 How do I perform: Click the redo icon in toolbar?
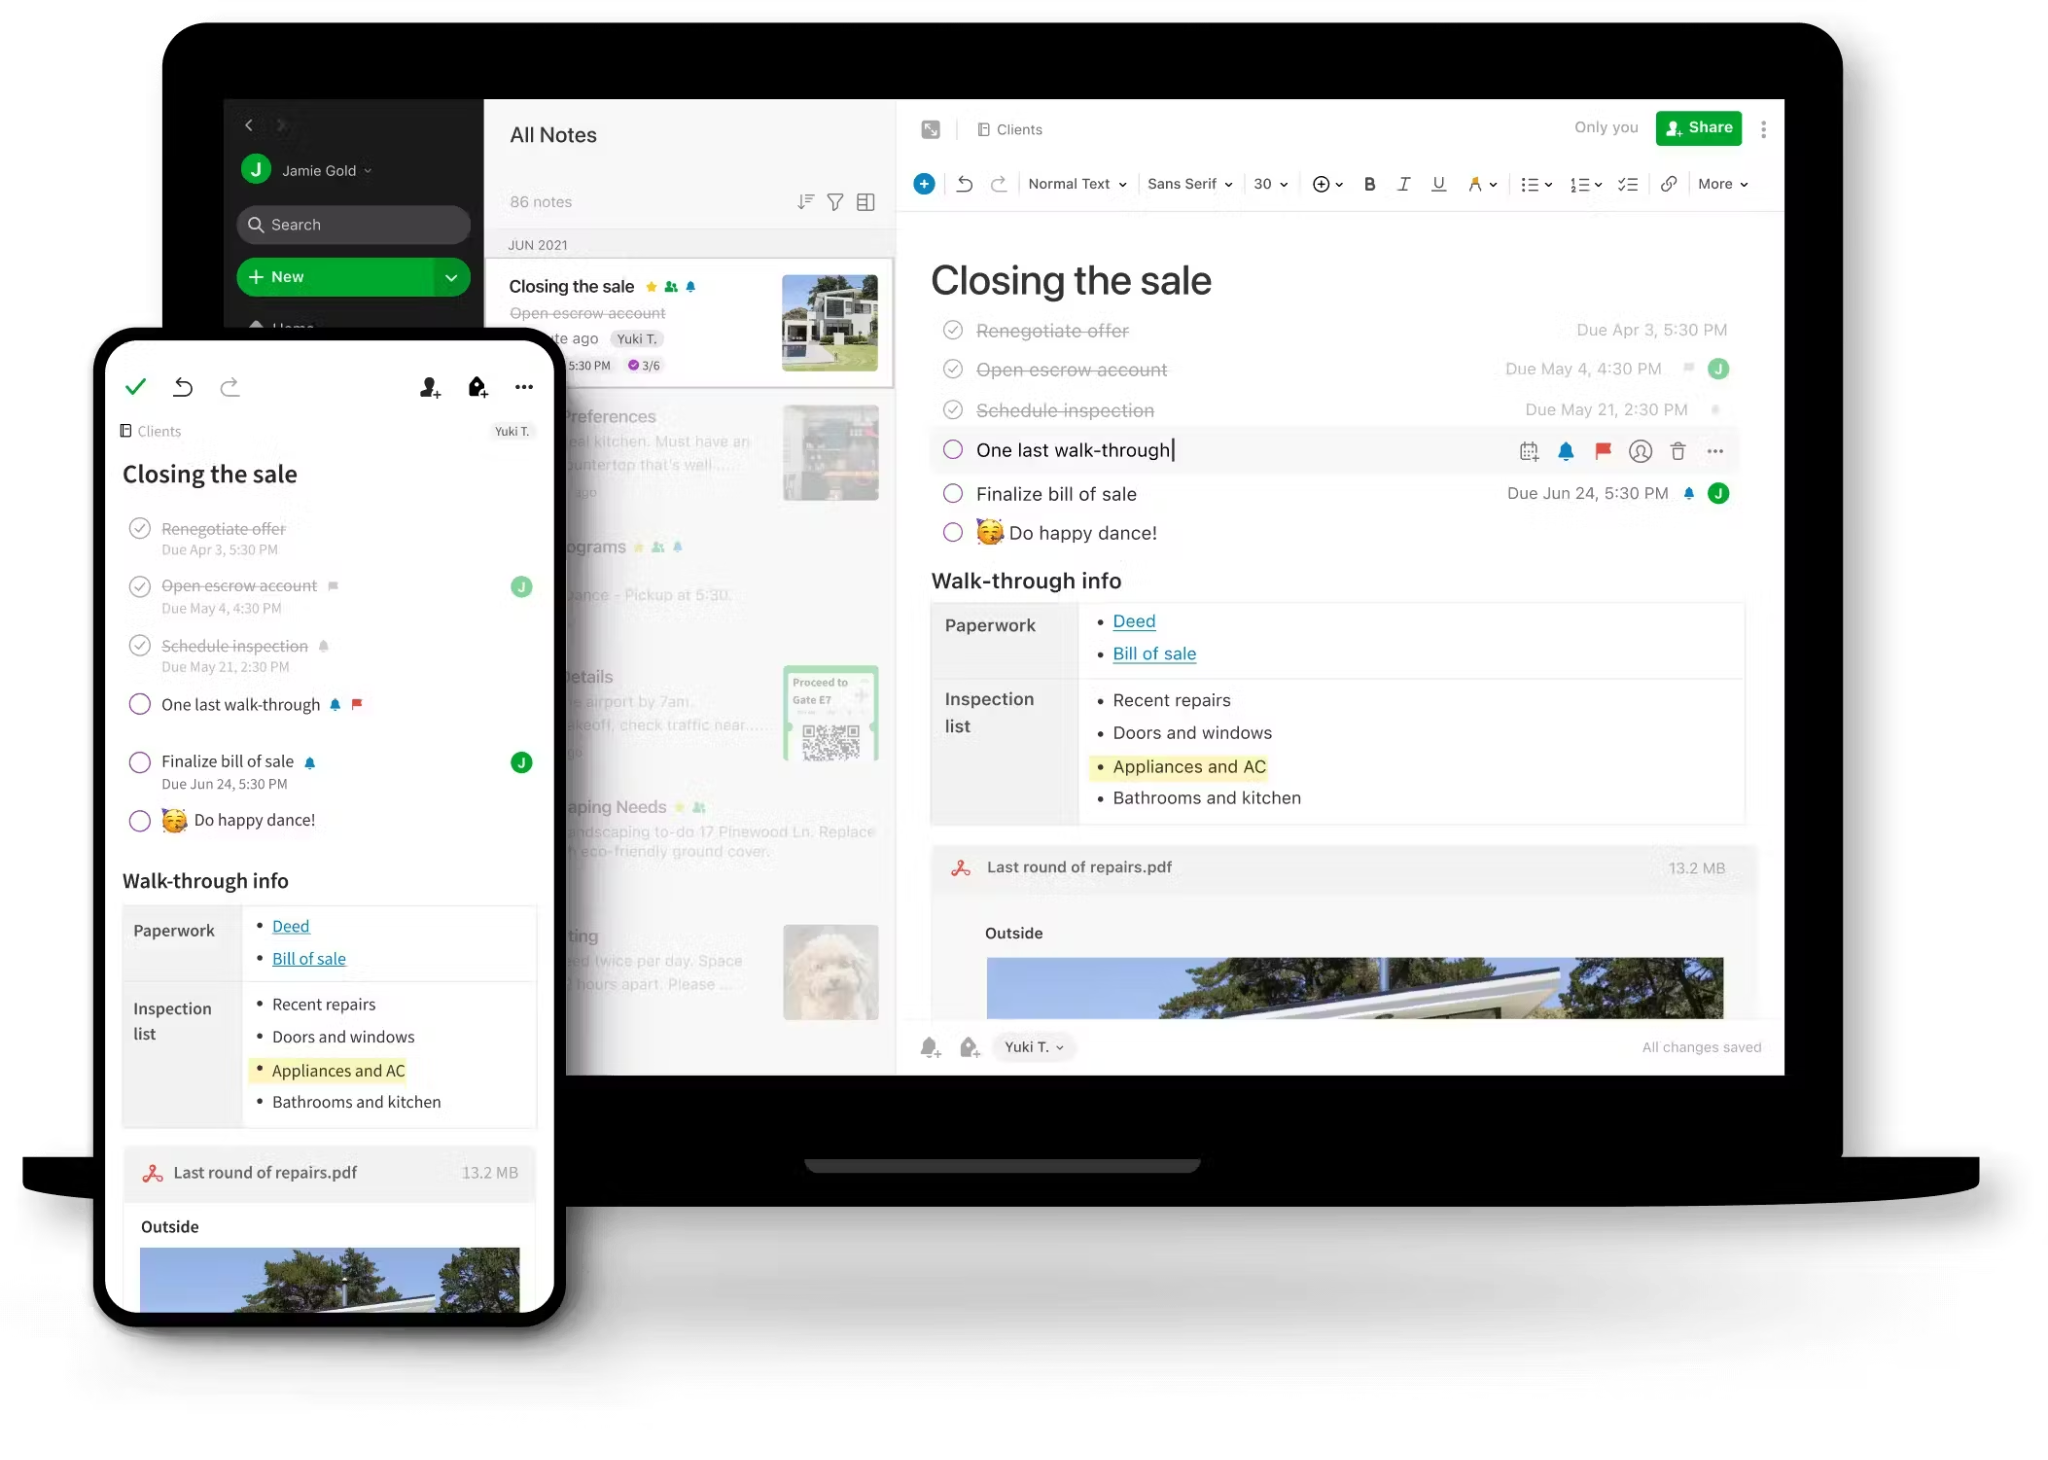tap(999, 183)
